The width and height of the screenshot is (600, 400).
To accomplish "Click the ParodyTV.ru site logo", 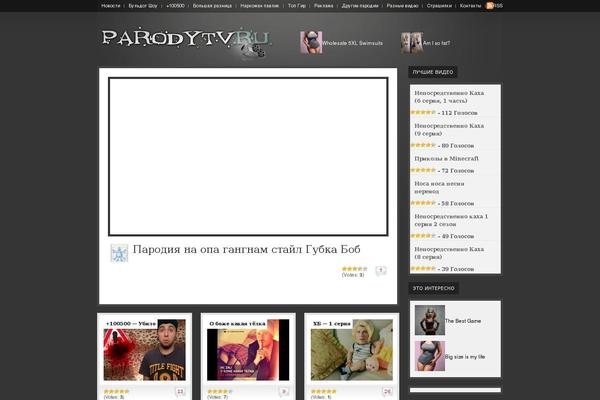I will point(187,42).
